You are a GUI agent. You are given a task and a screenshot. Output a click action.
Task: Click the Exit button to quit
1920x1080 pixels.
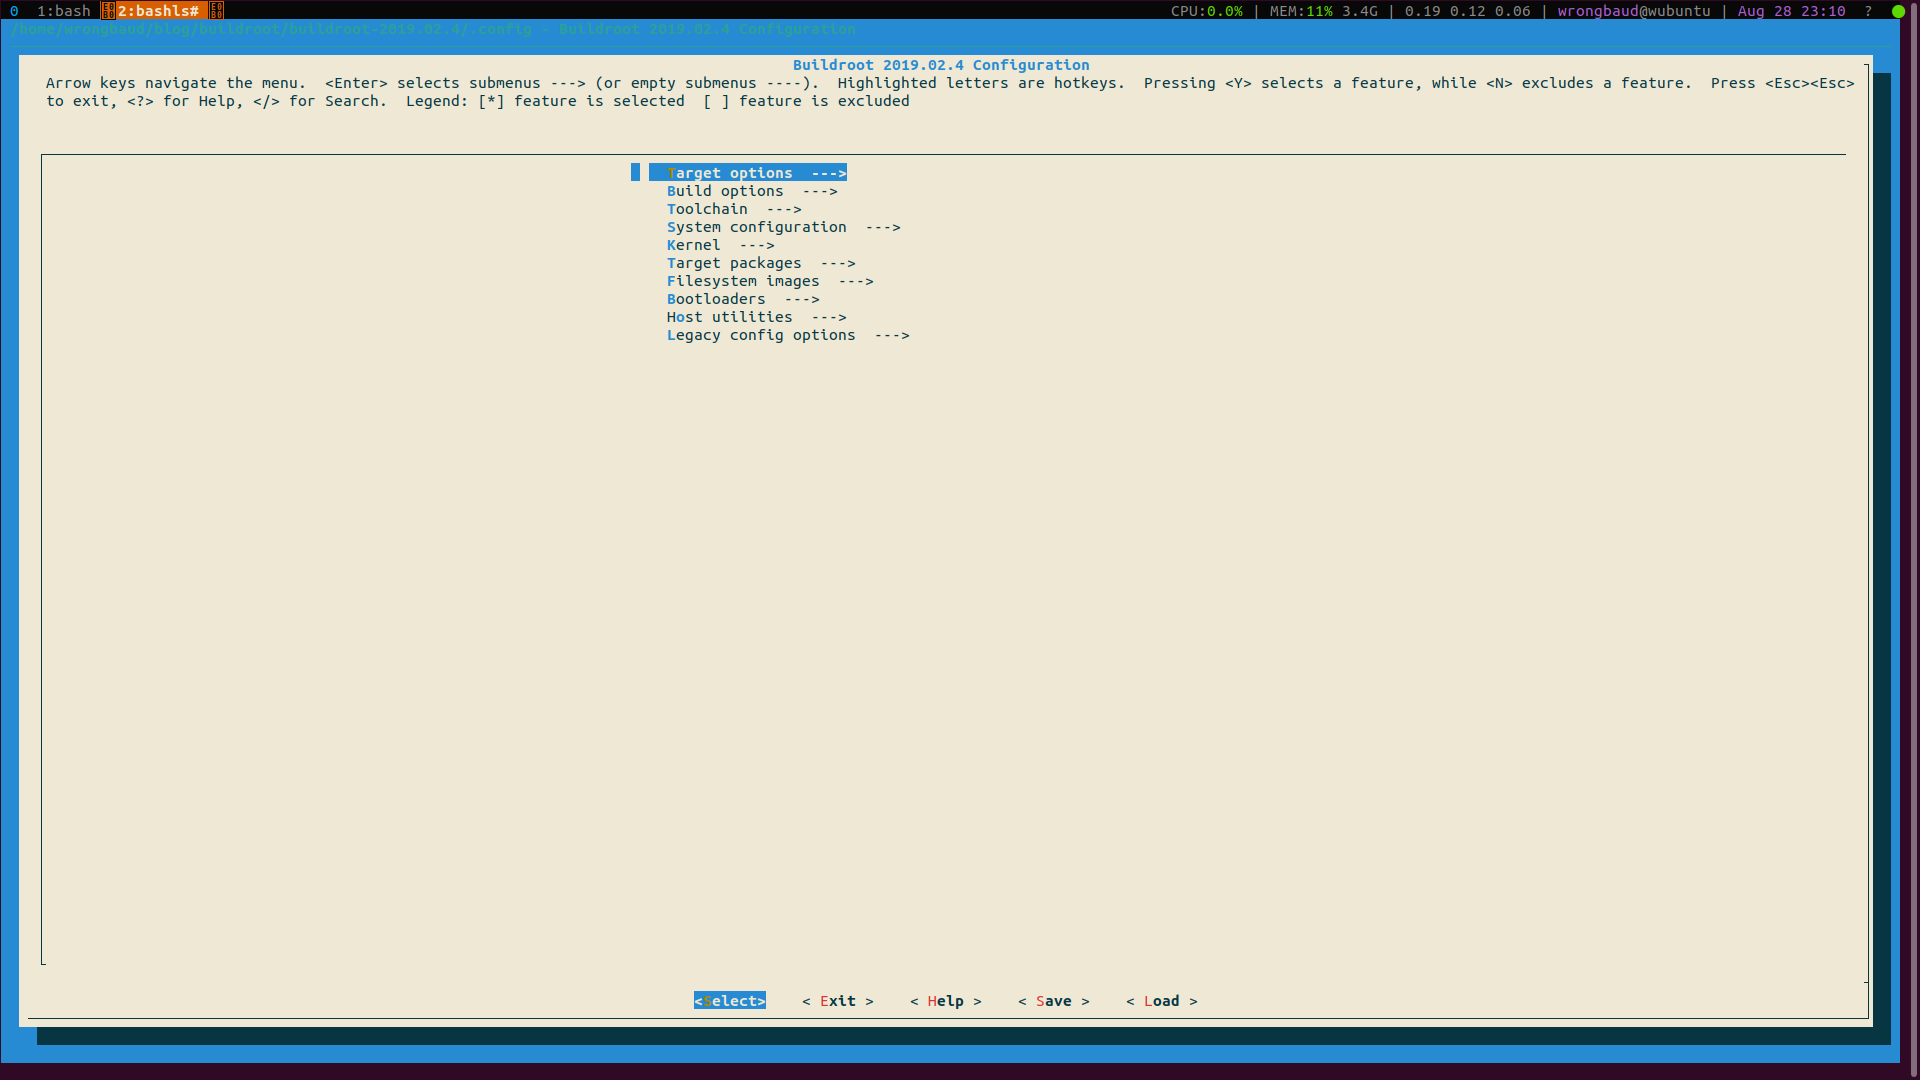837,1000
